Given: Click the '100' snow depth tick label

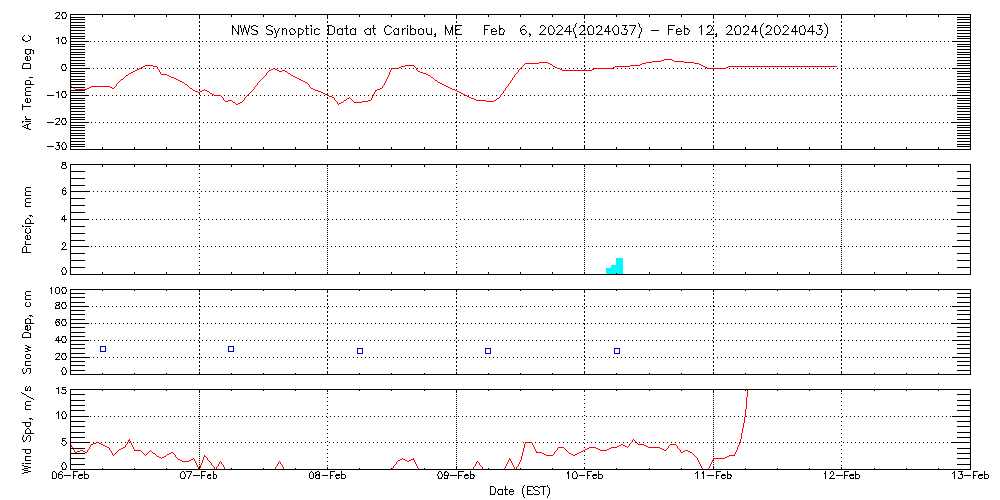Looking at the screenshot, I should coord(57,292).
